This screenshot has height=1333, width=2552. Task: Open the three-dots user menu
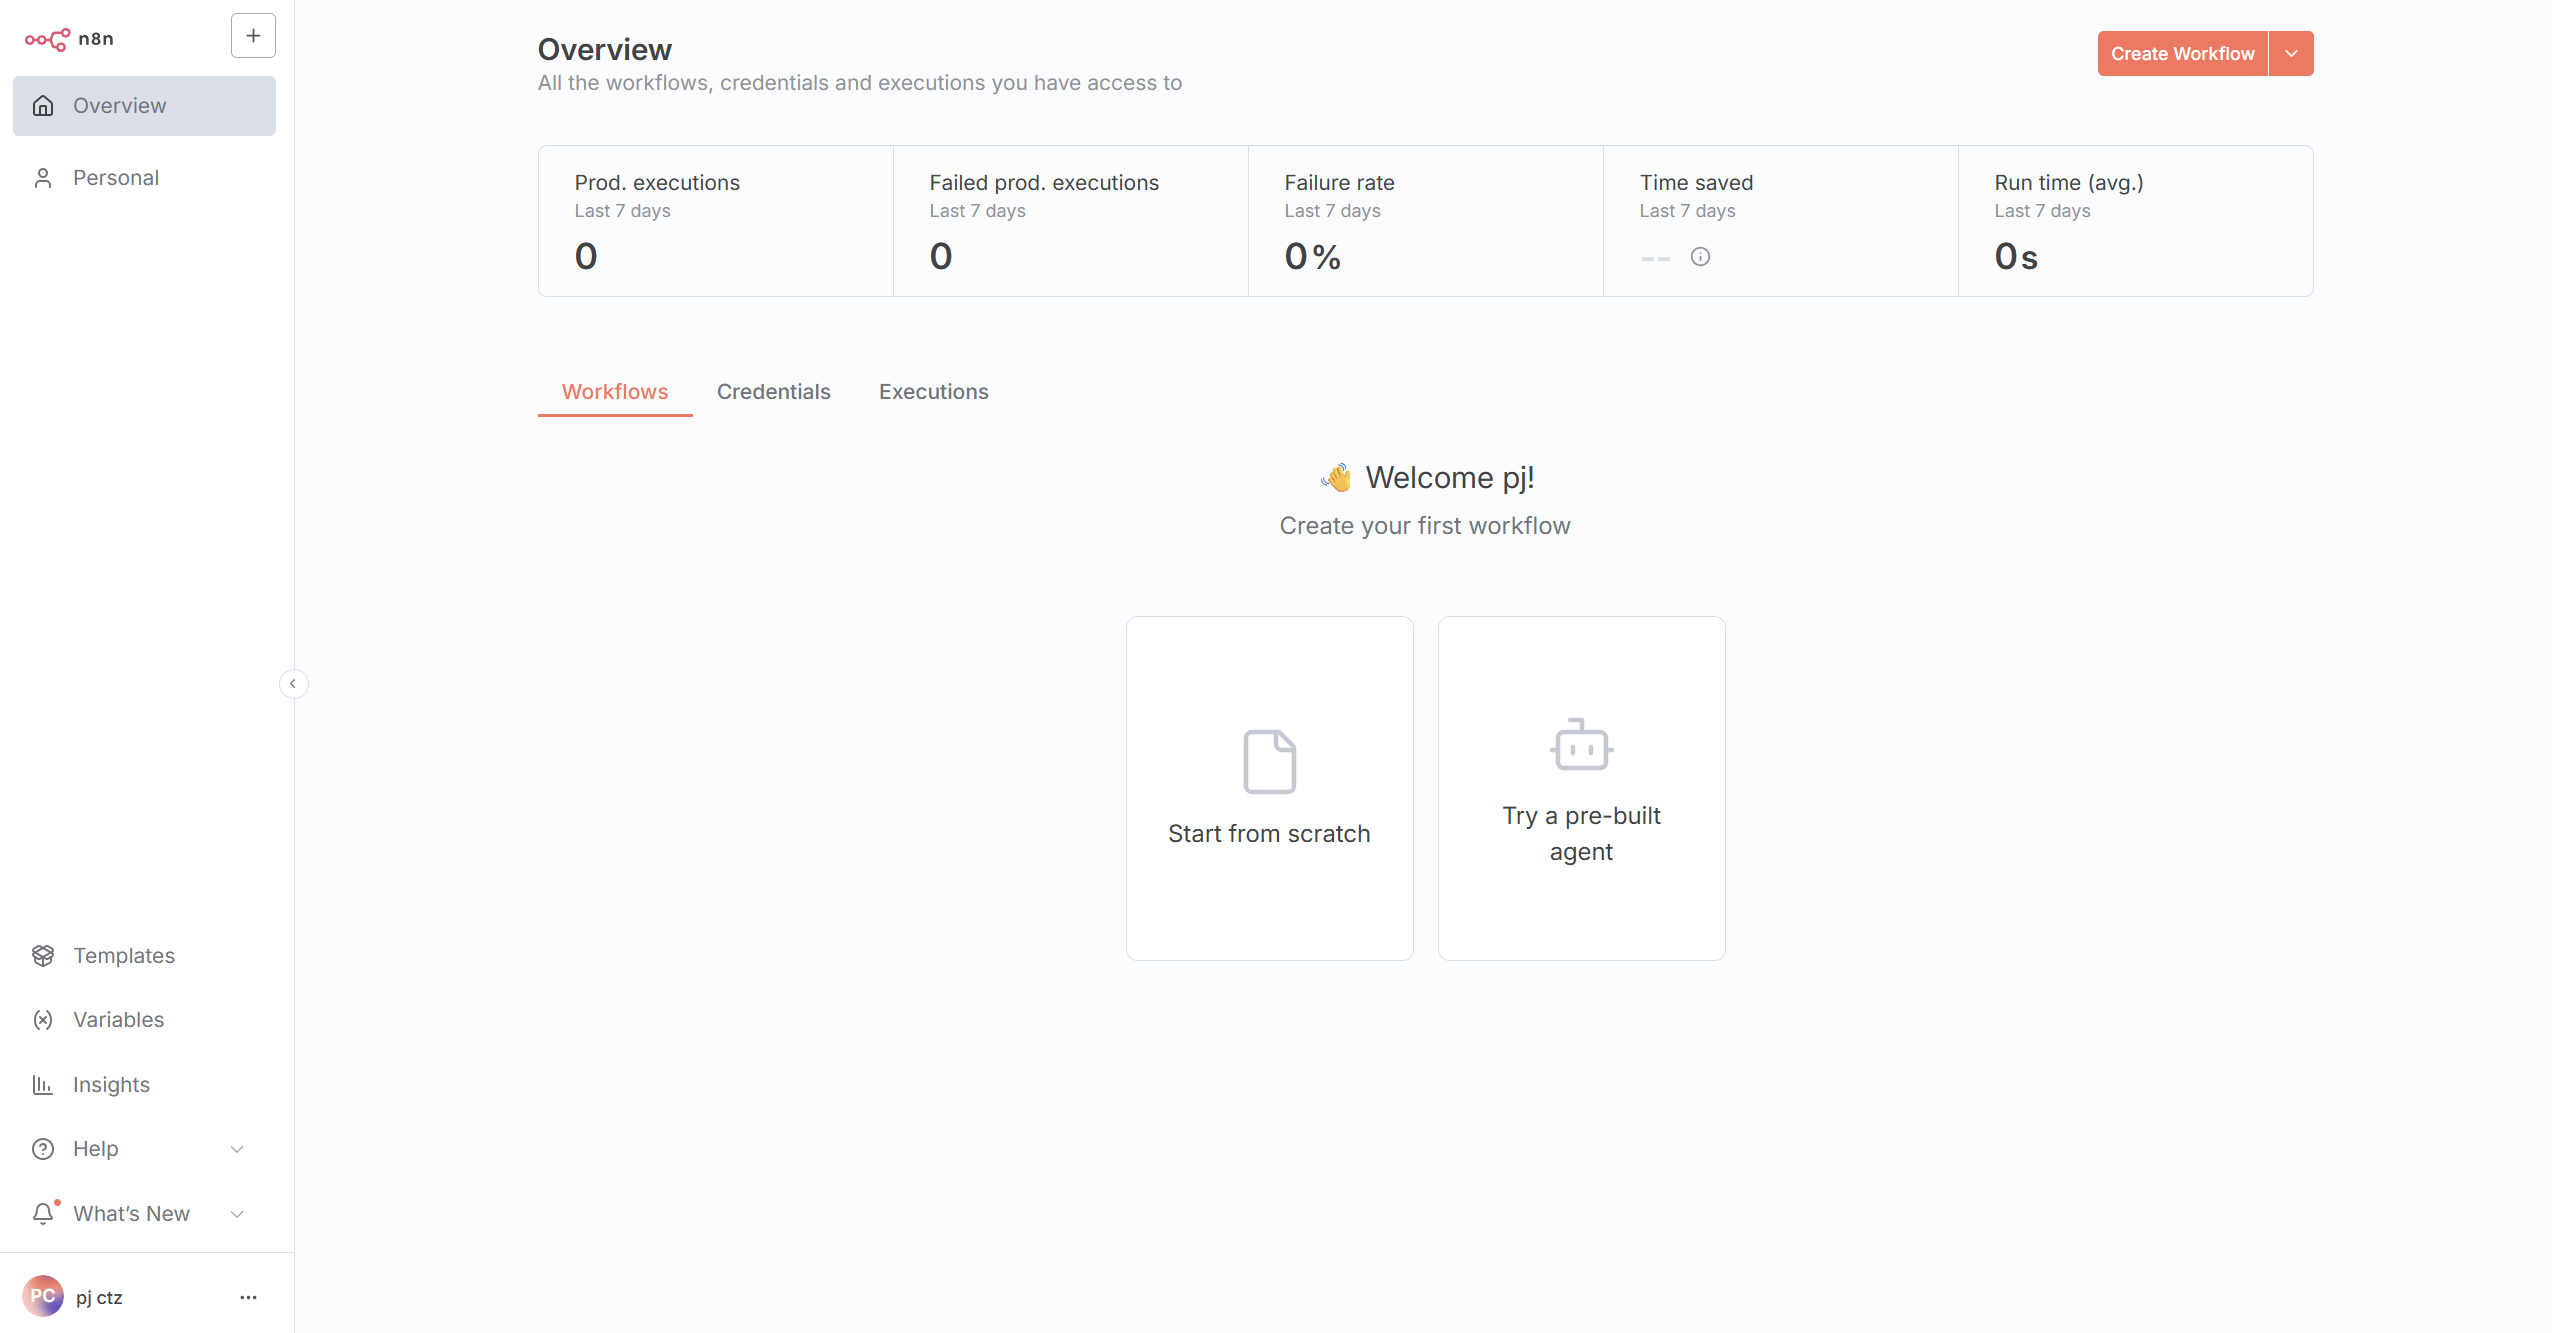[x=248, y=1297]
